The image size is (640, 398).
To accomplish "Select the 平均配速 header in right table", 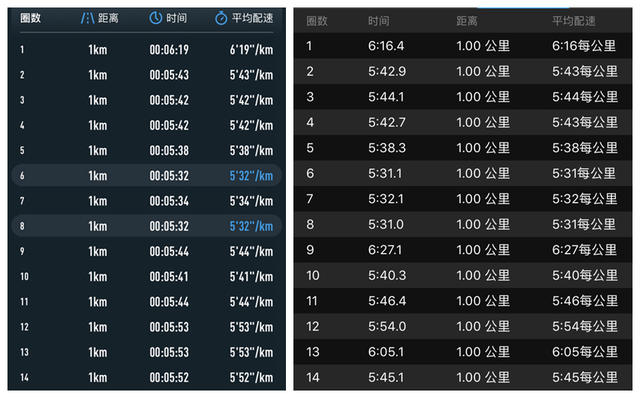I will tap(573, 21).
